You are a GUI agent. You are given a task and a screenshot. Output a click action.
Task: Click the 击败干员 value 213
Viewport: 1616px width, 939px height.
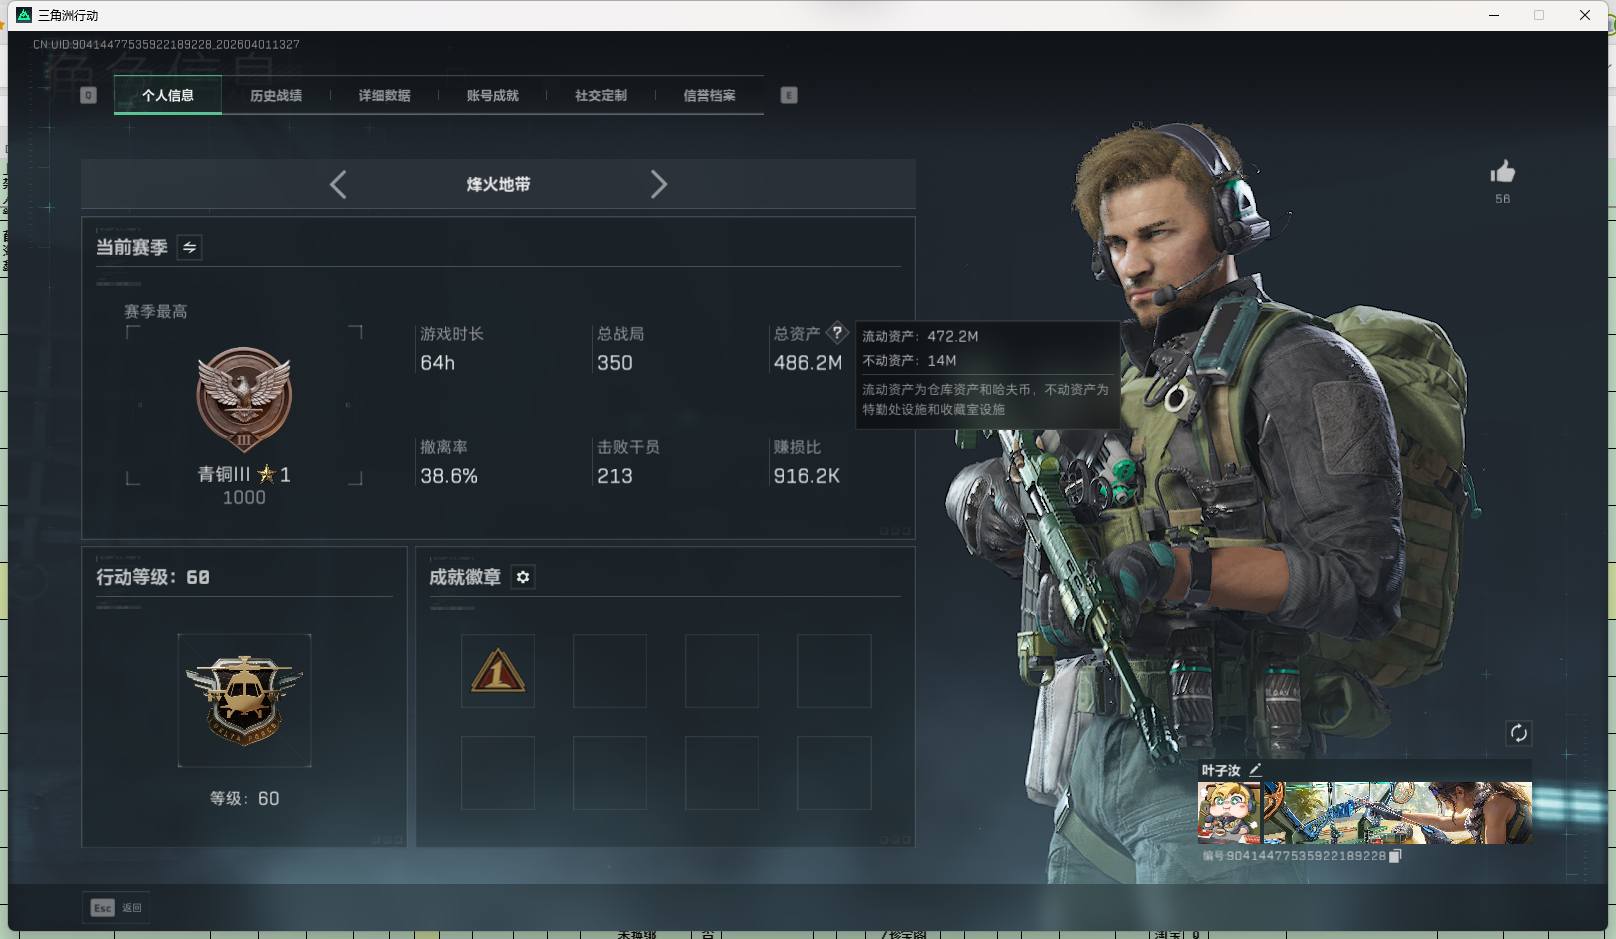click(614, 476)
